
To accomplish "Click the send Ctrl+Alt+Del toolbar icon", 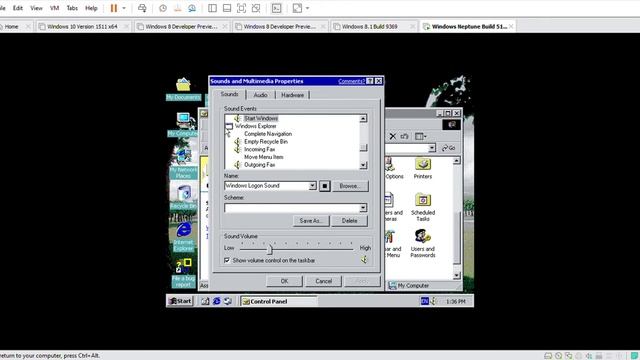I will (x=142, y=8).
